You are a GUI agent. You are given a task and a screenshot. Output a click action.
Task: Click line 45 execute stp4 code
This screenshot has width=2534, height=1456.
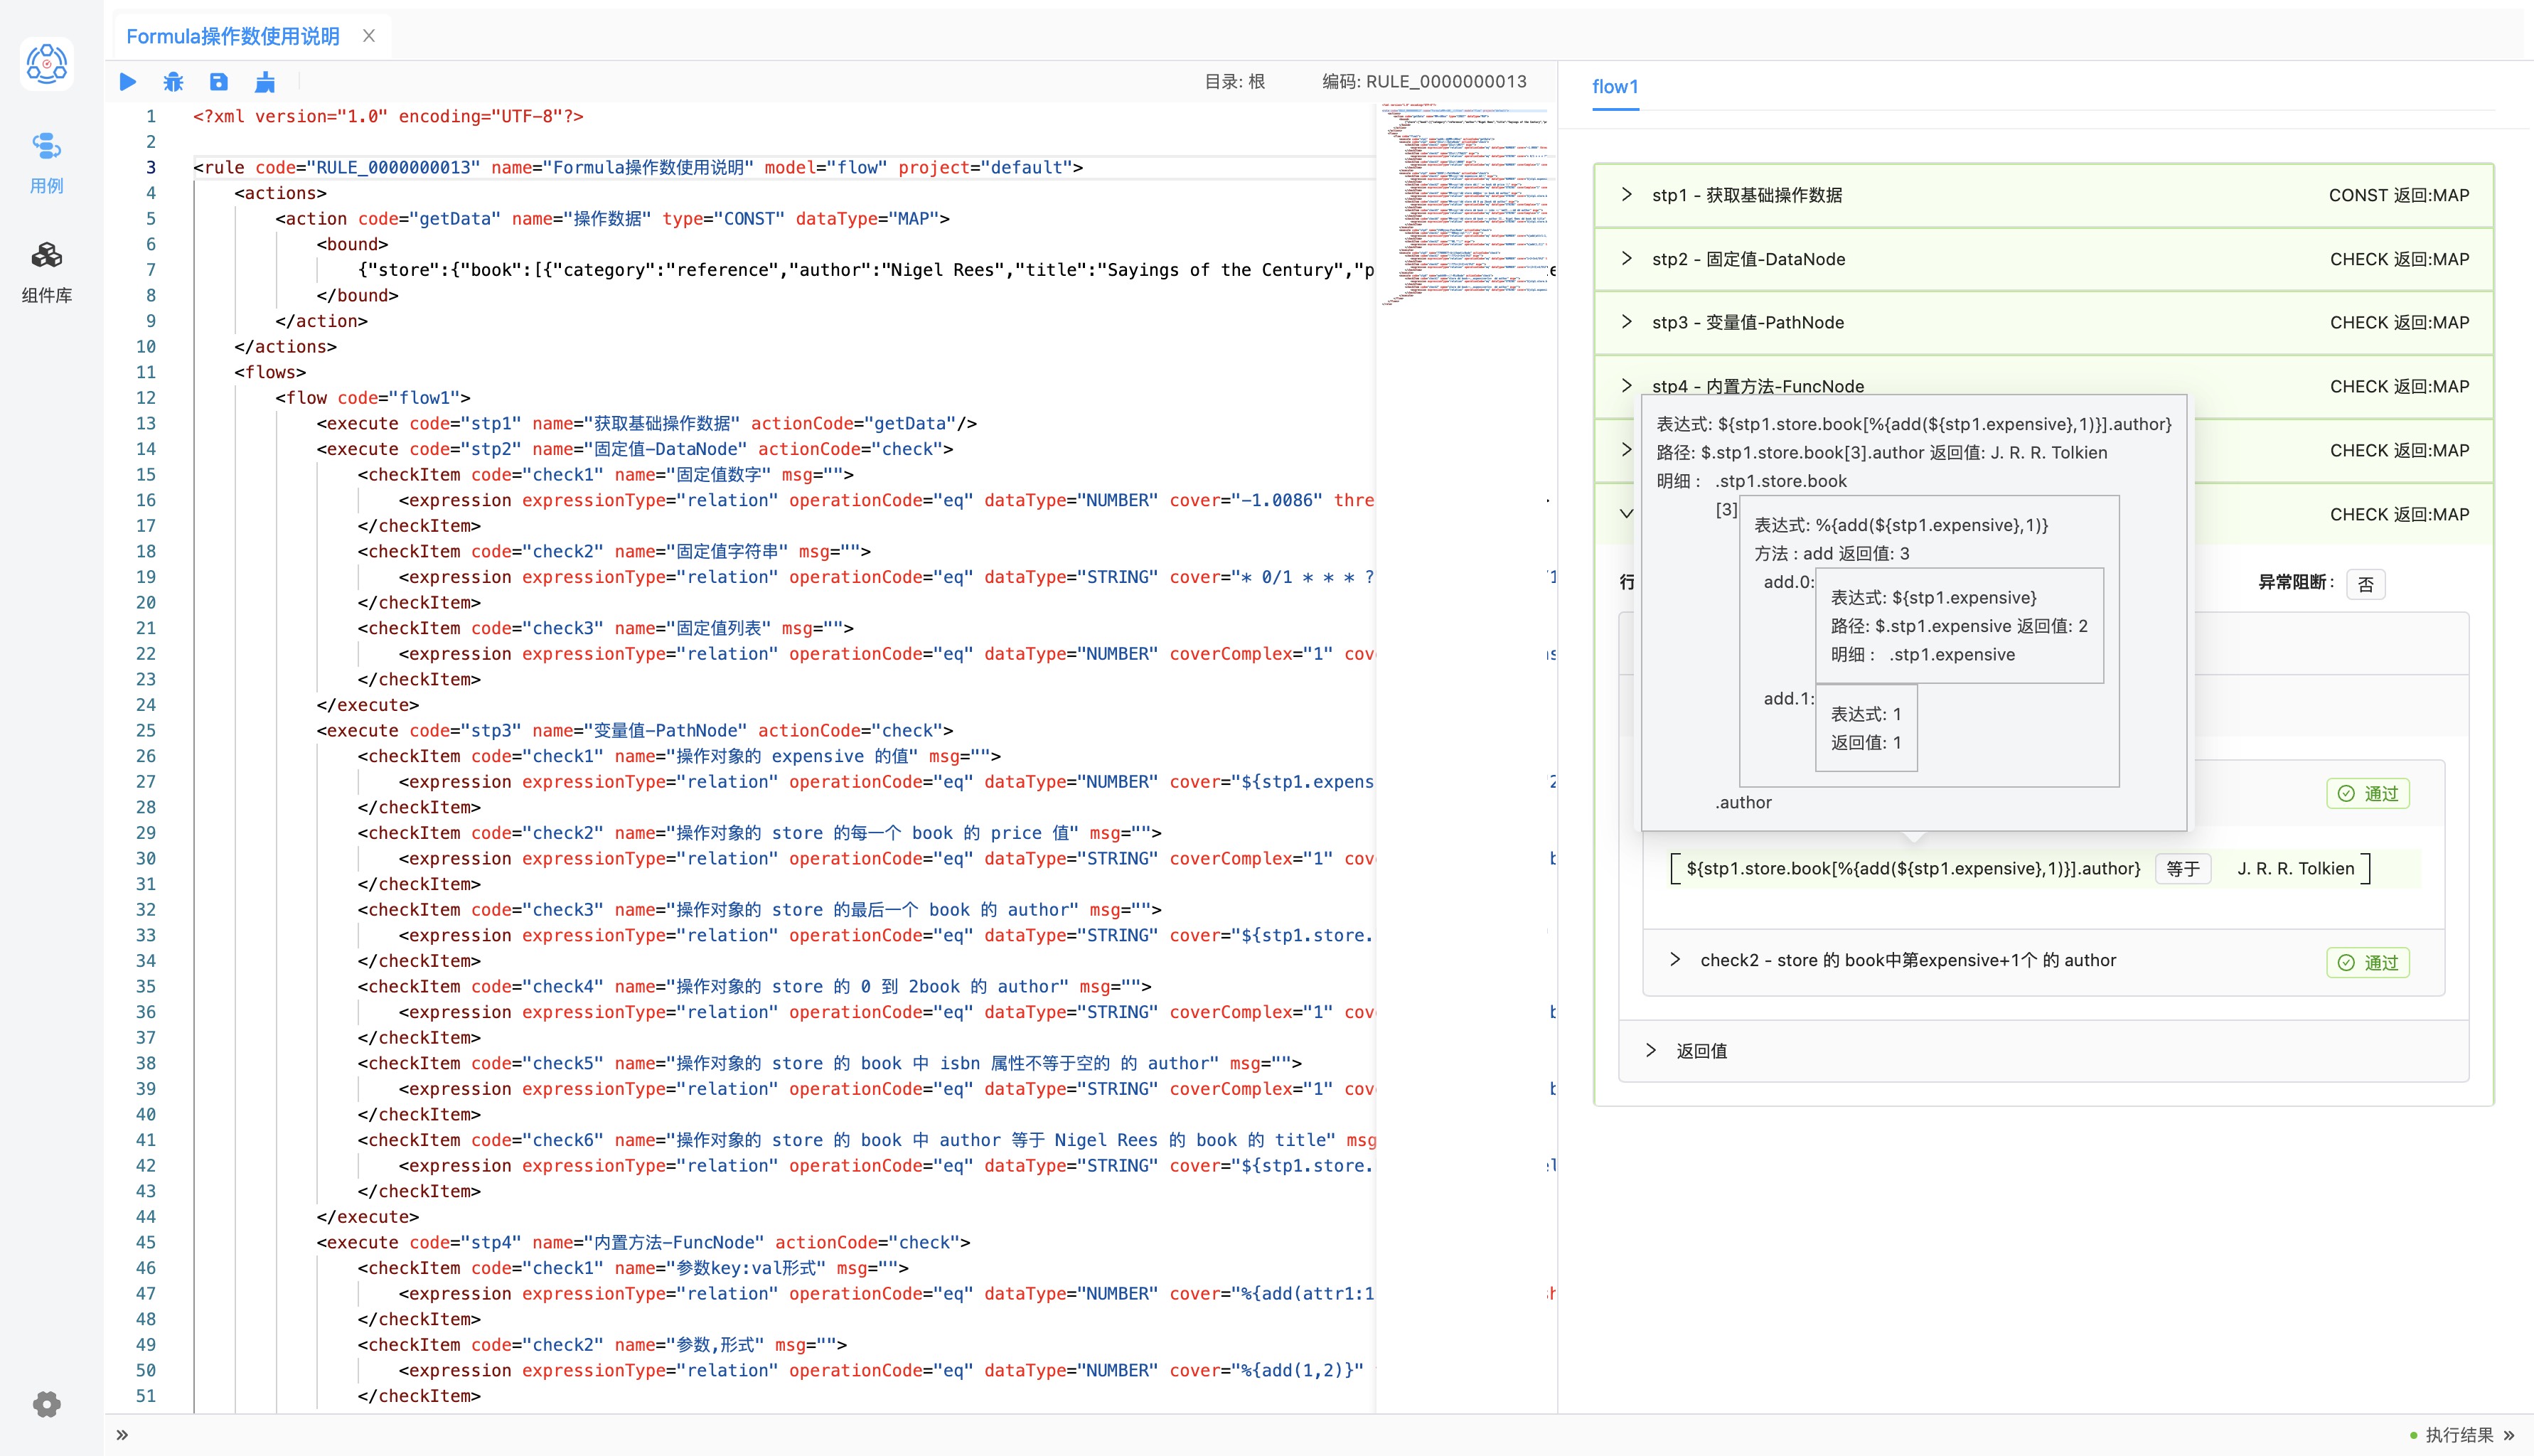click(x=643, y=1242)
